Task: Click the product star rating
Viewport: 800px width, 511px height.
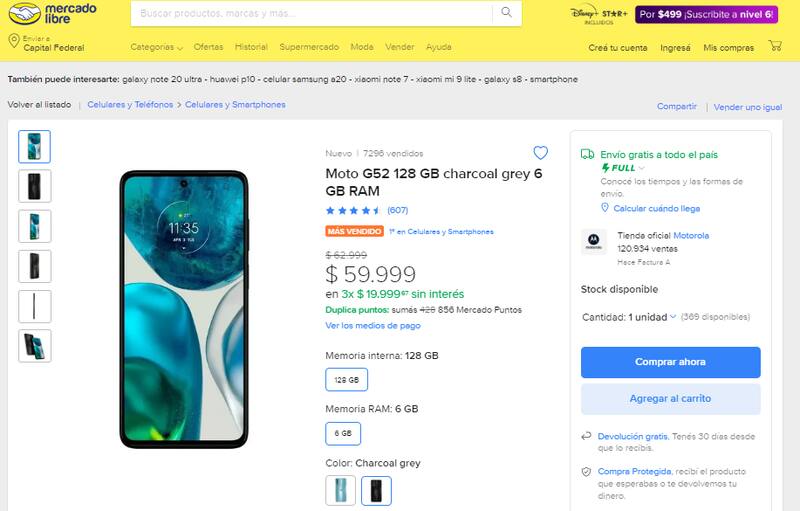Action: [x=353, y=210]
